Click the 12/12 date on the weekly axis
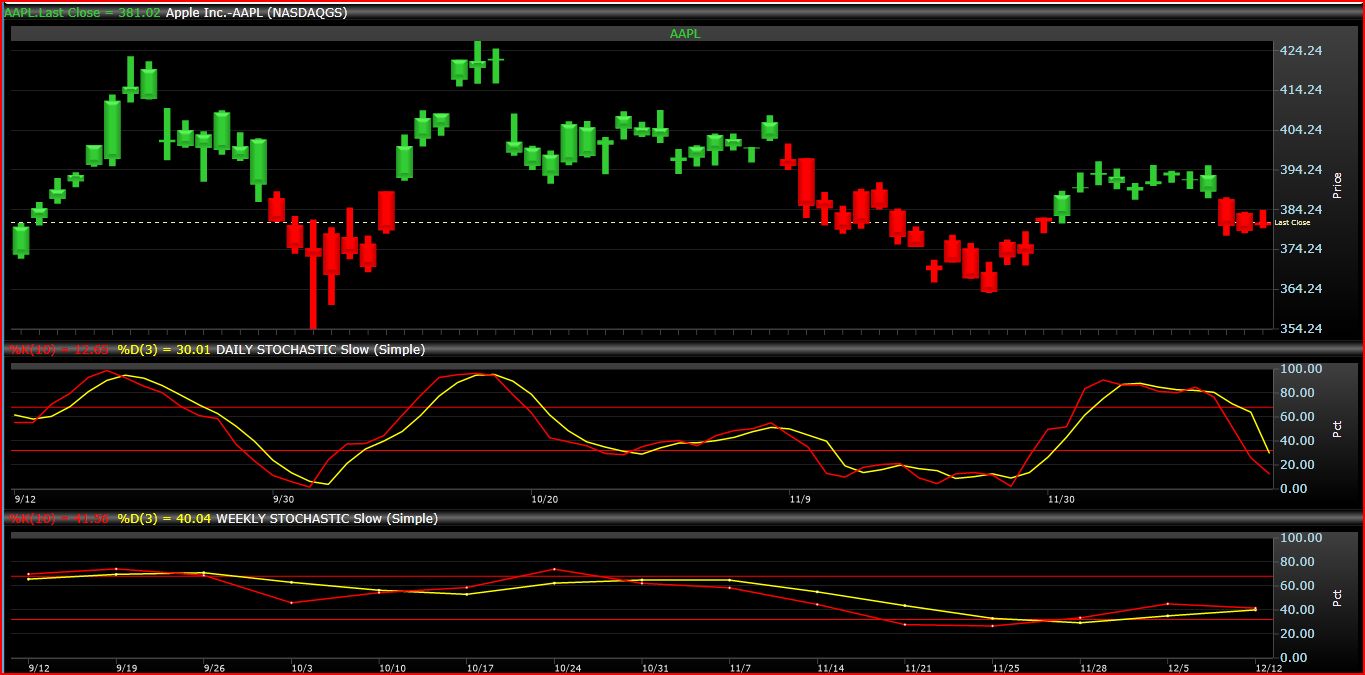 1269,667
